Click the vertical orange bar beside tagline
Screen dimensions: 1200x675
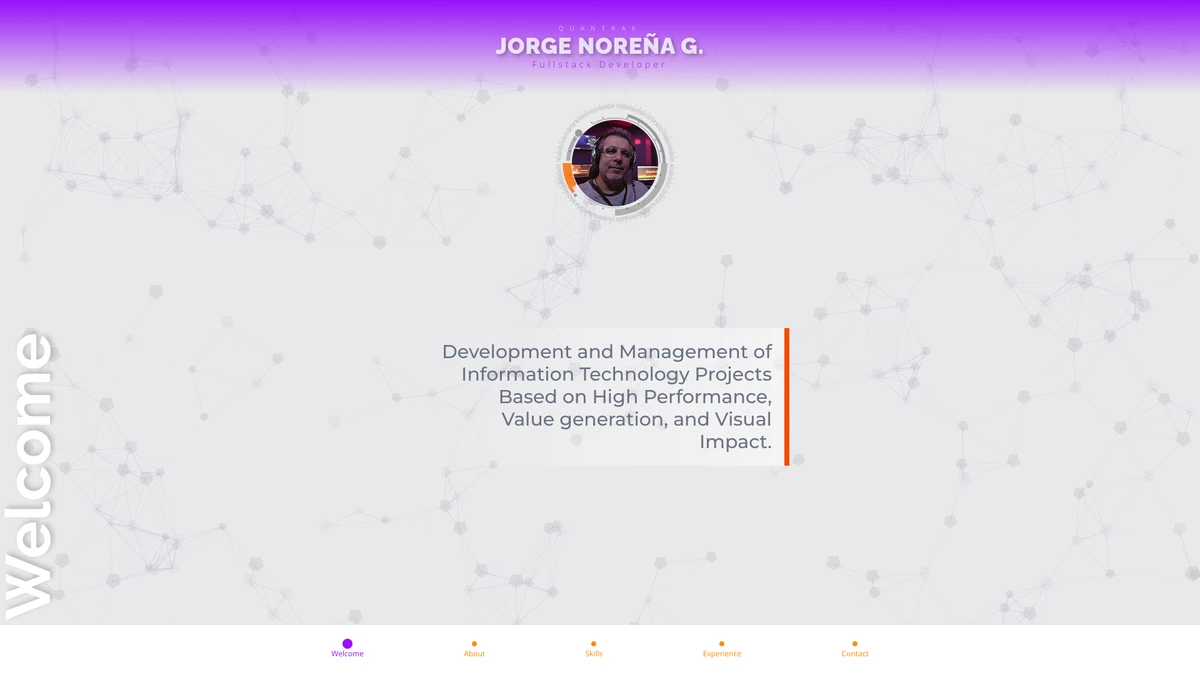[x=787, y=396]
